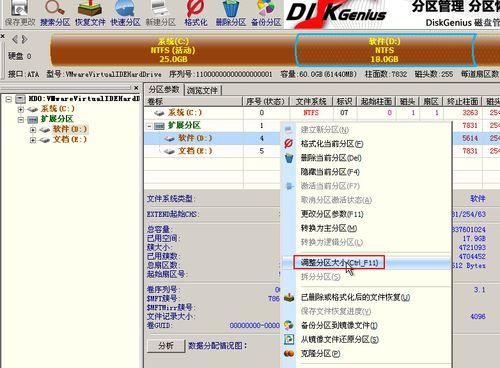The height and width of the screenshot is (368, 500).
Task: Click the 文件系统 column header
Action: pos(311,101)
